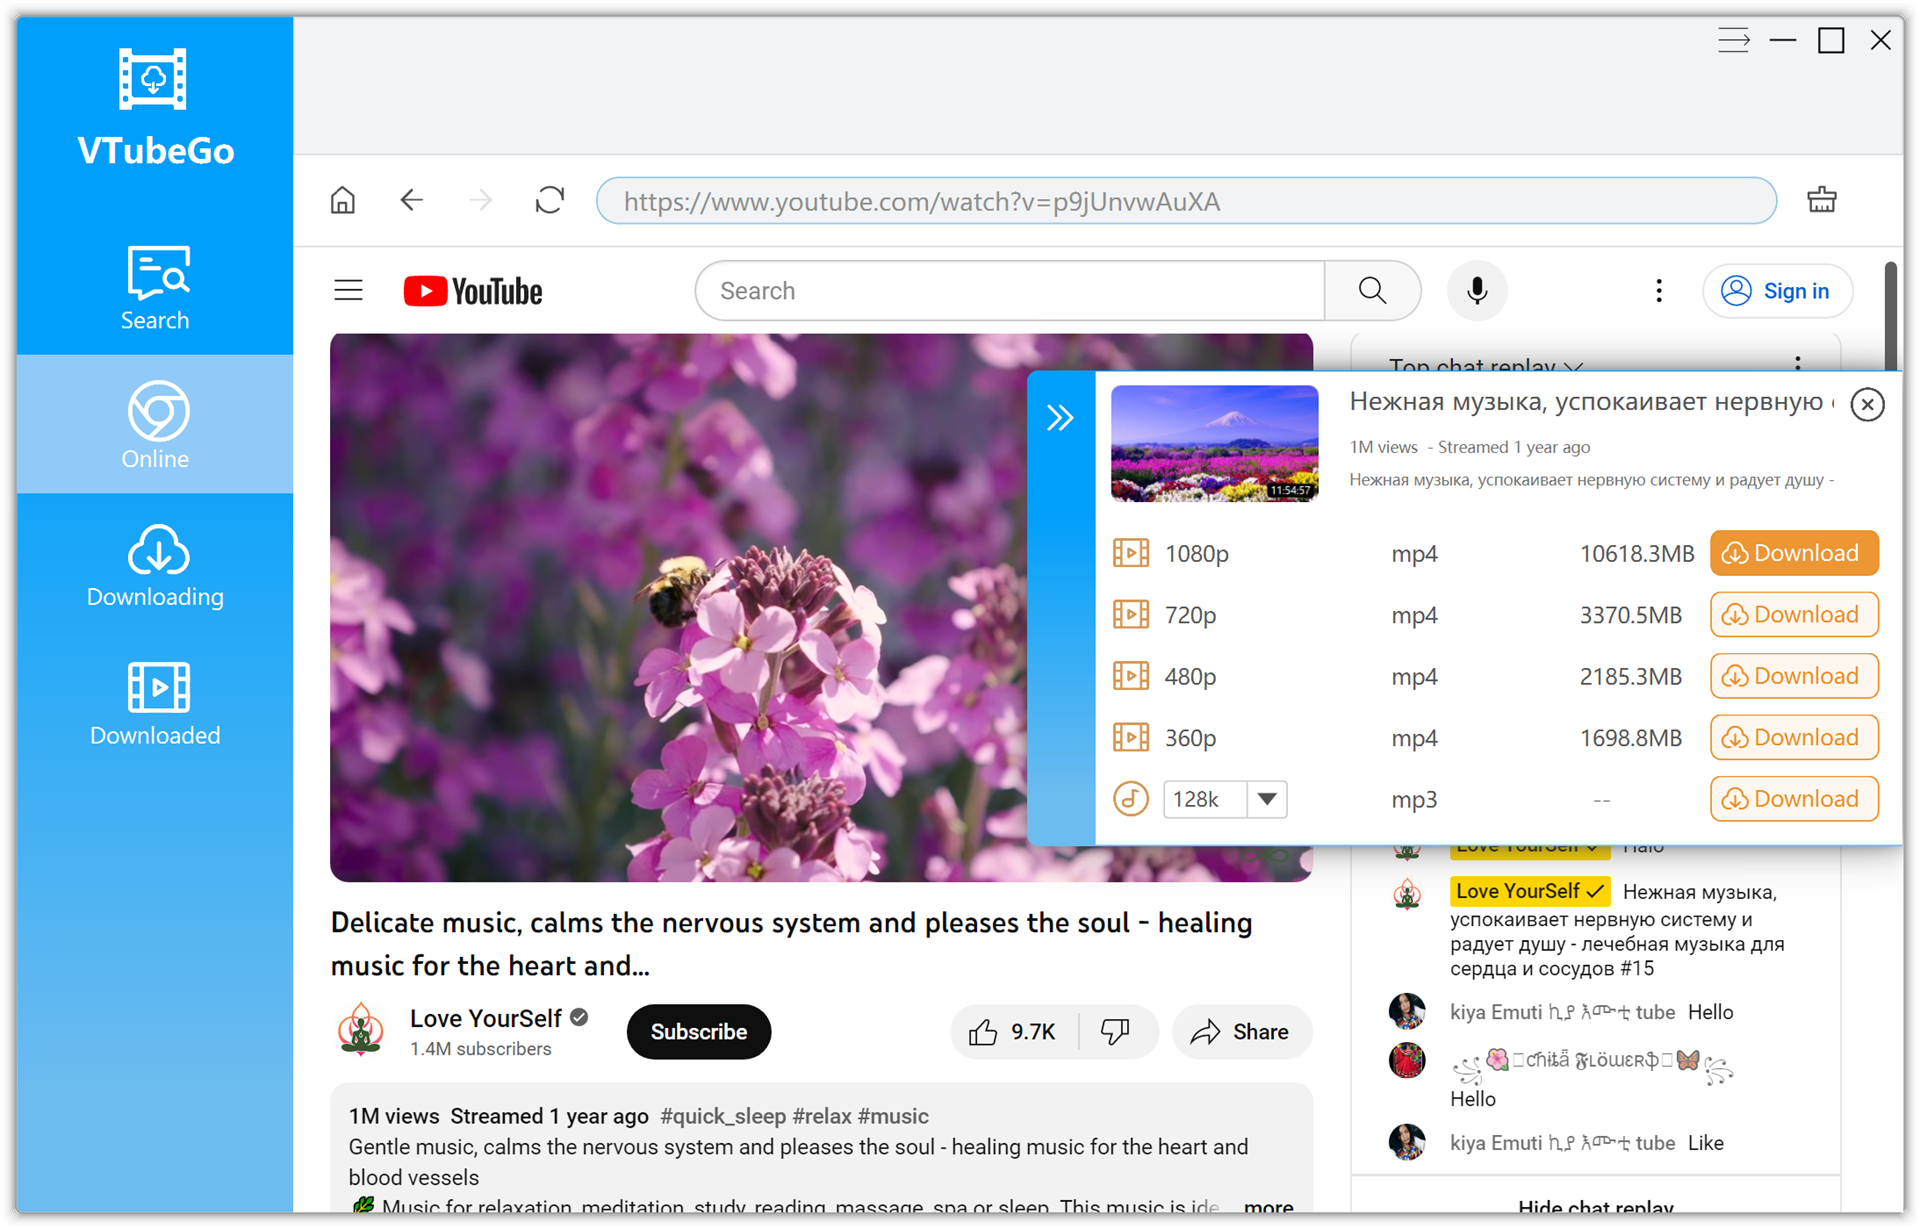Click the YouTube voice search microphone
Screen dimensions: 1920x1229
[x=1476, y=291]
